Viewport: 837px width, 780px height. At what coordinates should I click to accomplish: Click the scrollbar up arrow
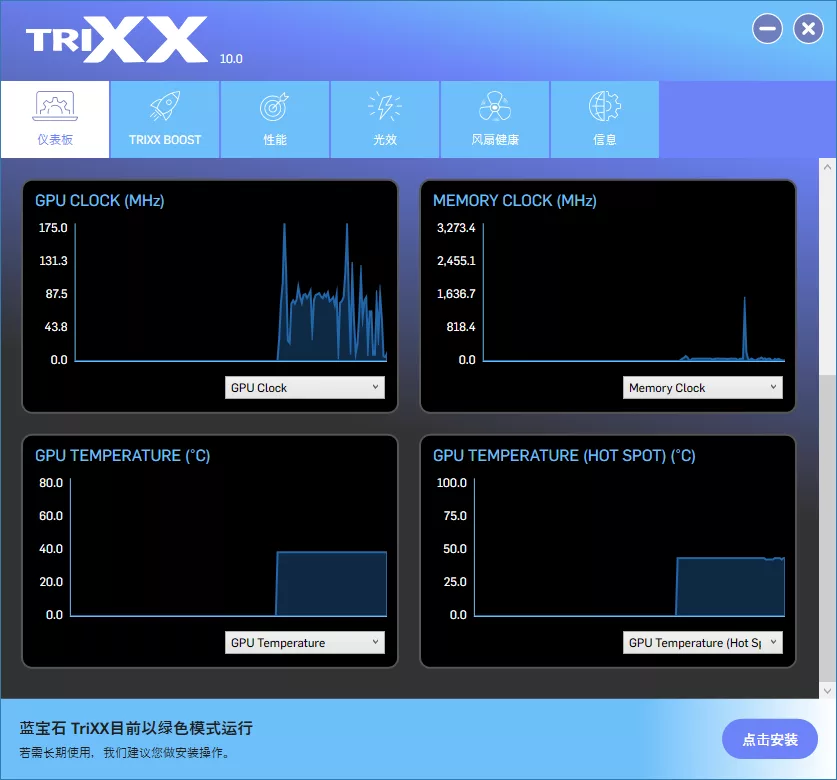point(827,167)
